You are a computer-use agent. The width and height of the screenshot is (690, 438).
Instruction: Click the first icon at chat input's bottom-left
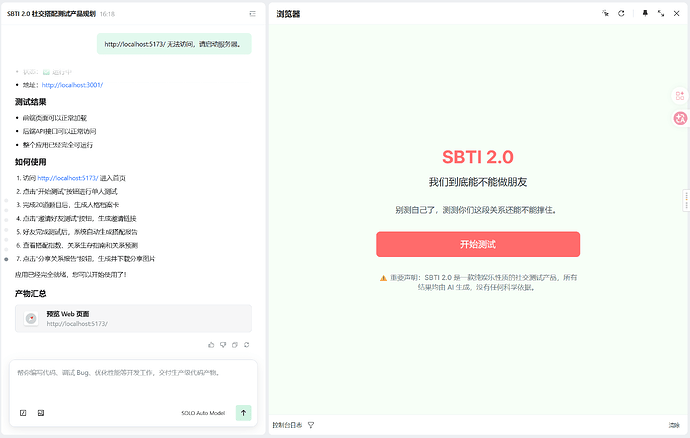coord(23,412)
